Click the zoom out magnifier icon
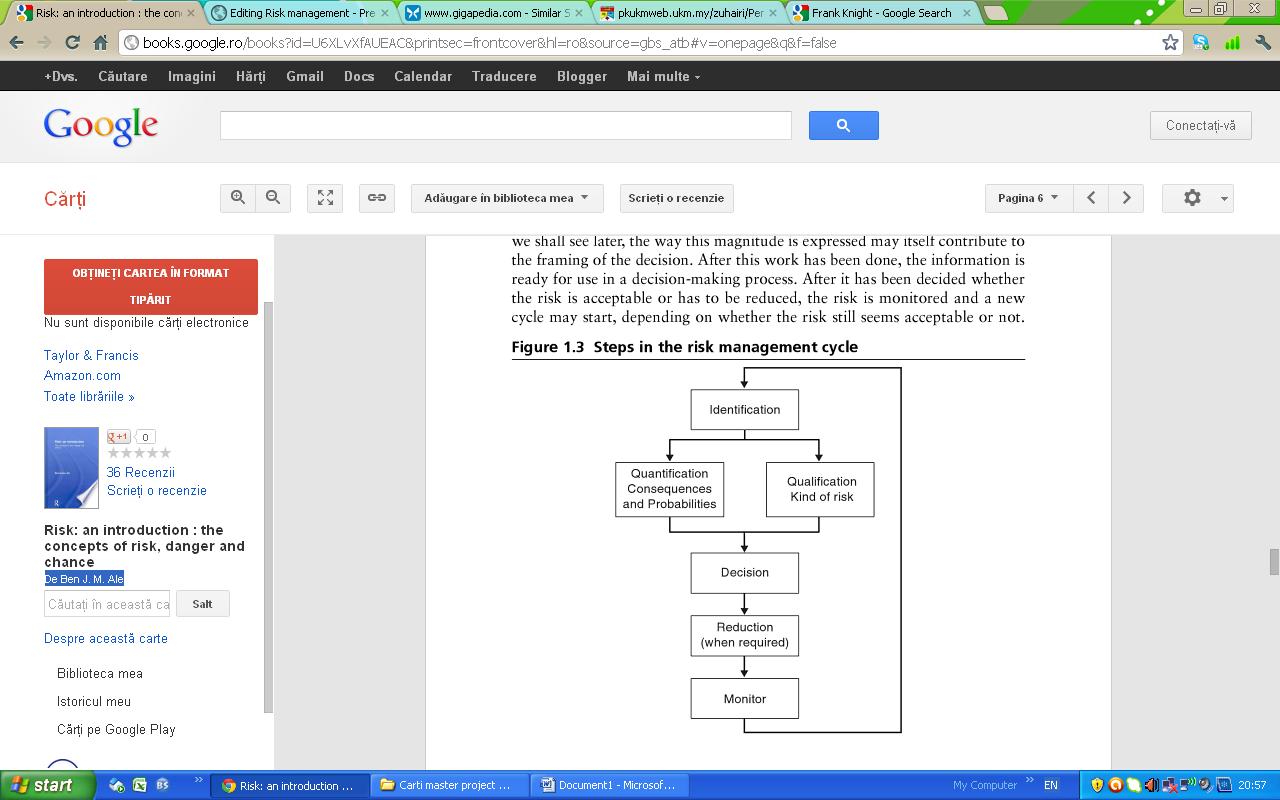The height and width of the screenshot is (800, 1280). point(273,198)
